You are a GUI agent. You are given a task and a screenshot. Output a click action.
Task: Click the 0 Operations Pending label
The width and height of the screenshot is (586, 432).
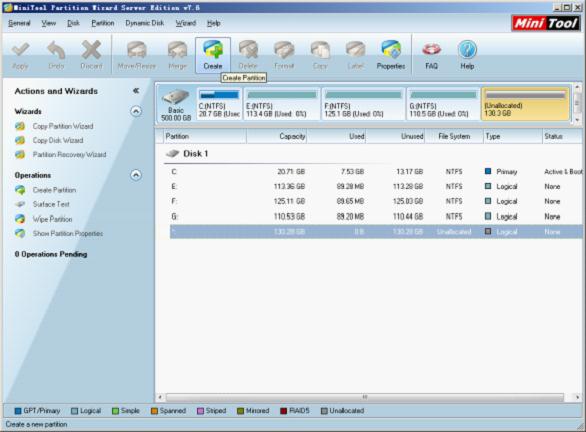point(51,254)
